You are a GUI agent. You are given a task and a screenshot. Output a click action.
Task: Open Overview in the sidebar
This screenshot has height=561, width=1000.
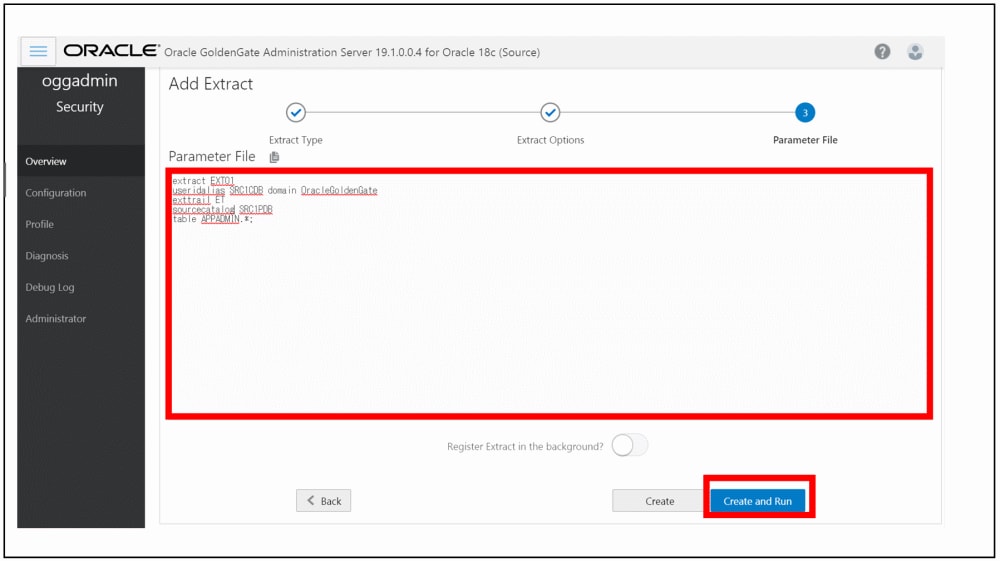[x=81, y=161]
